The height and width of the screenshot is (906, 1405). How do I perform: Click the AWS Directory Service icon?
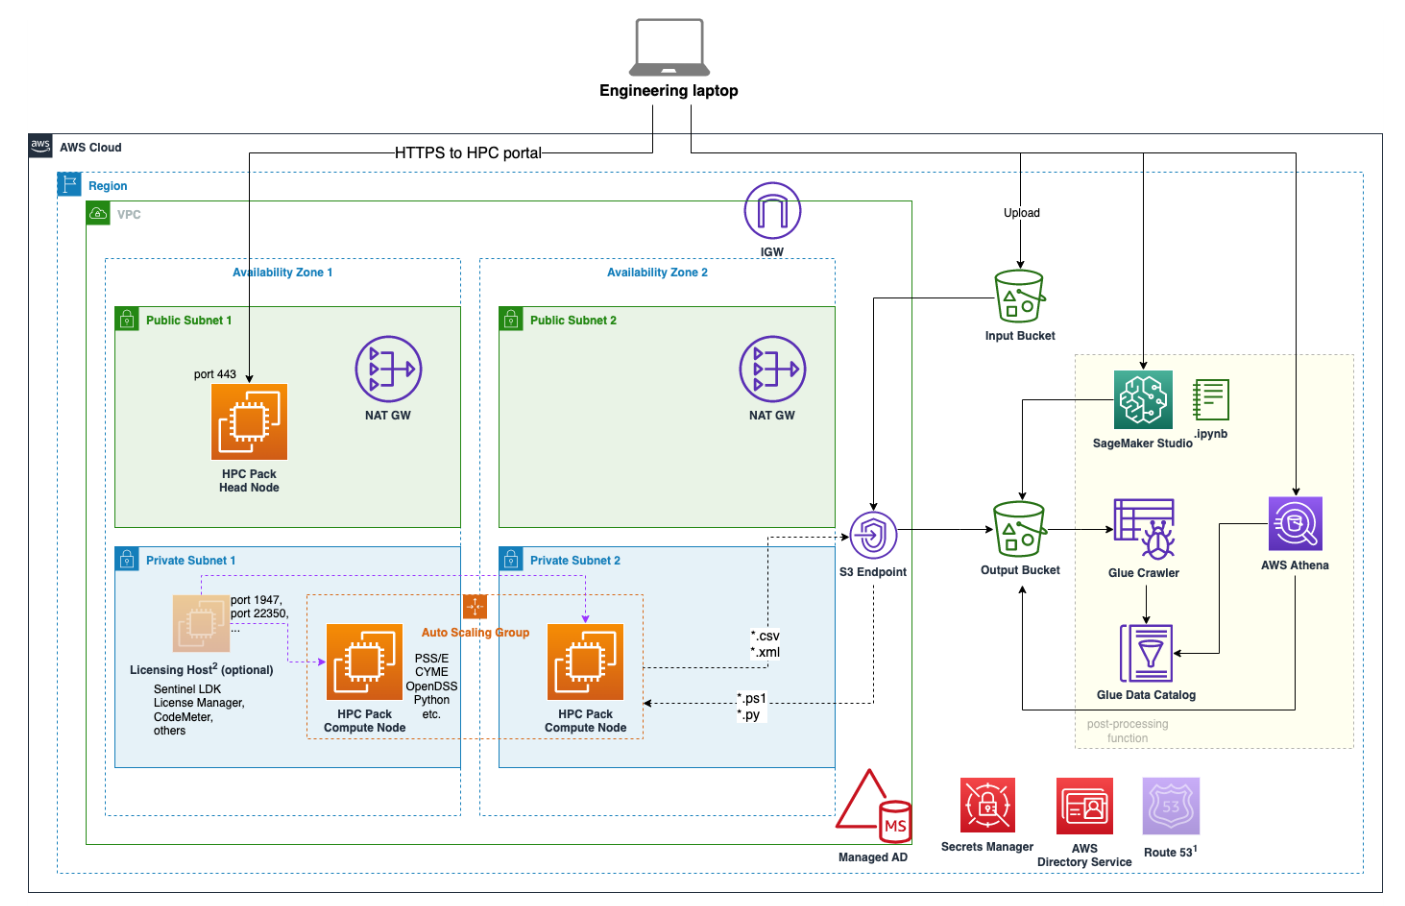(x=1085, y=805)
